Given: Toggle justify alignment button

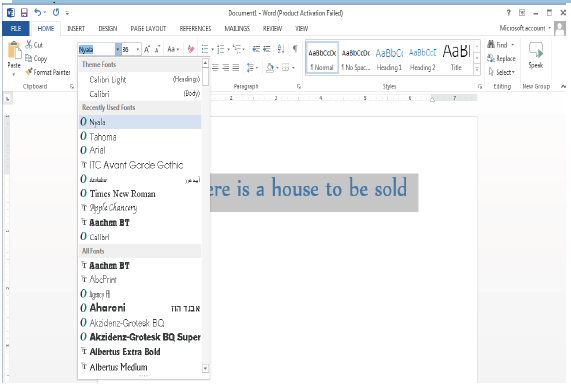Looking at the screenshot, I should tap(236, 68).
